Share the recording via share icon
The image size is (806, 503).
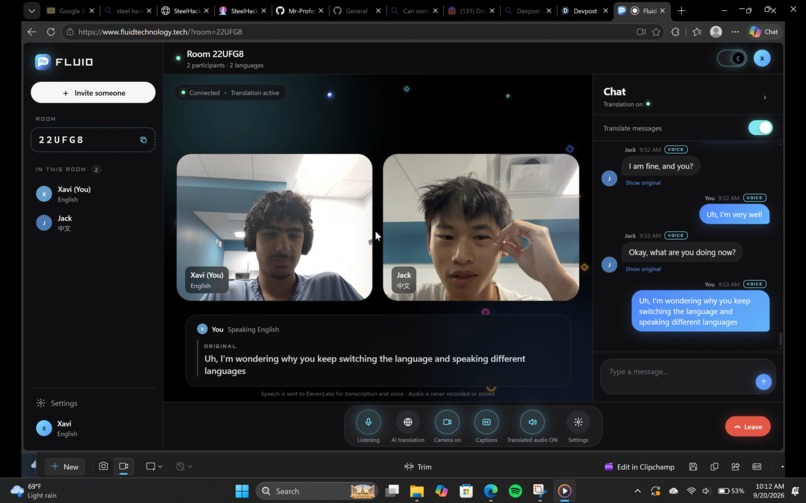735,467
